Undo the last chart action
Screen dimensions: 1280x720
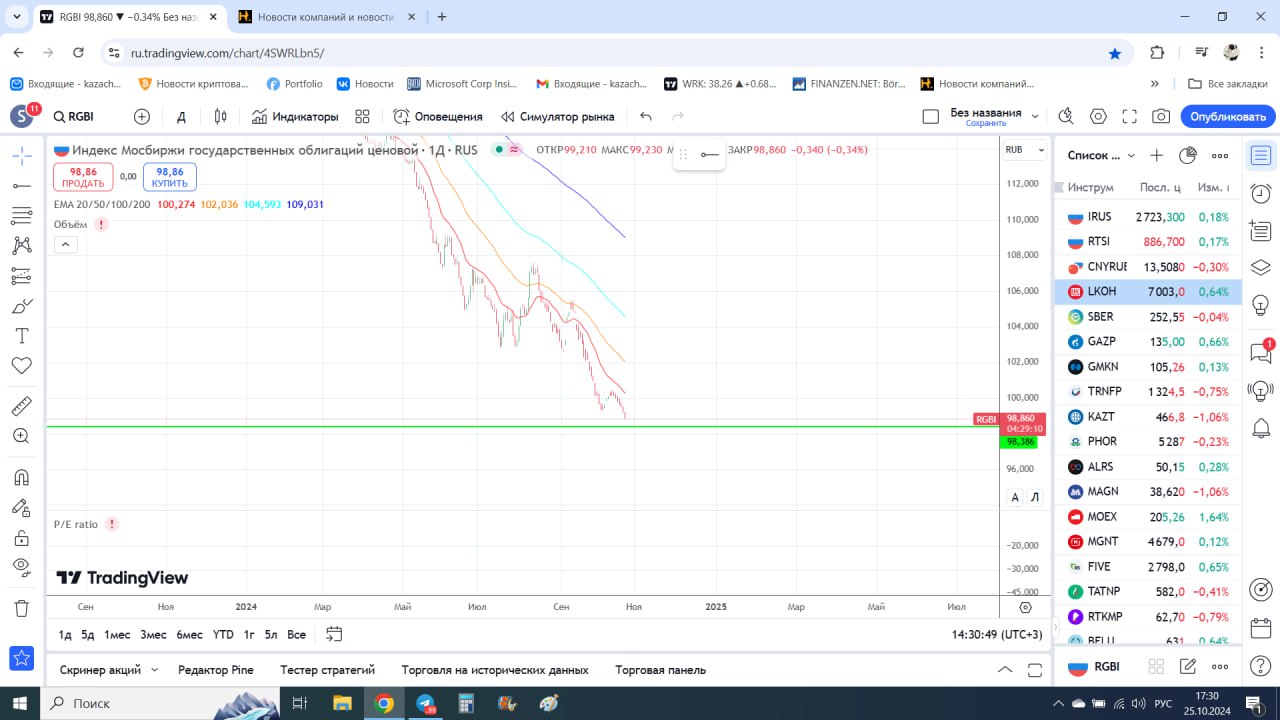[646, 116]
